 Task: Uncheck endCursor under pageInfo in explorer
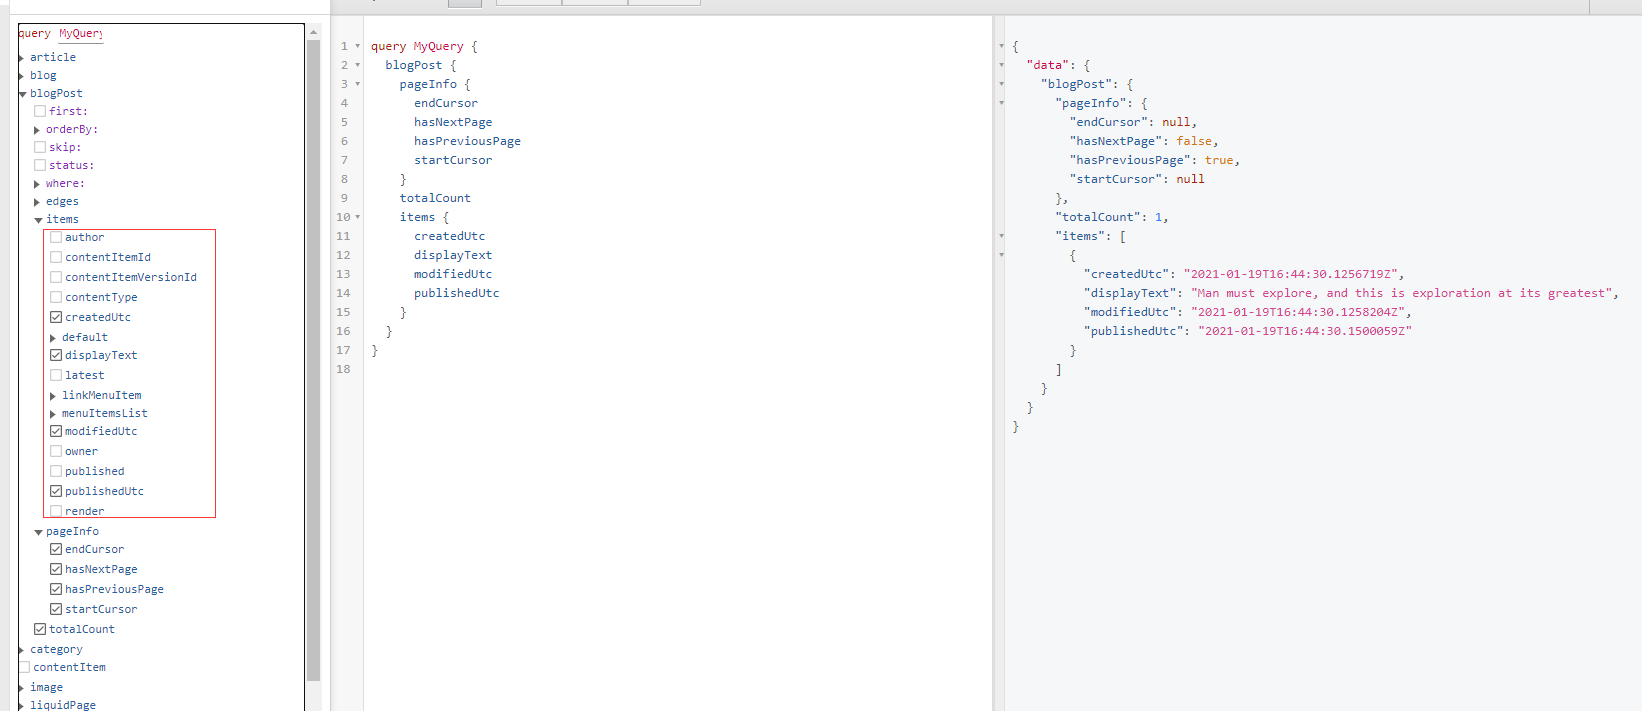click(56, 549)
